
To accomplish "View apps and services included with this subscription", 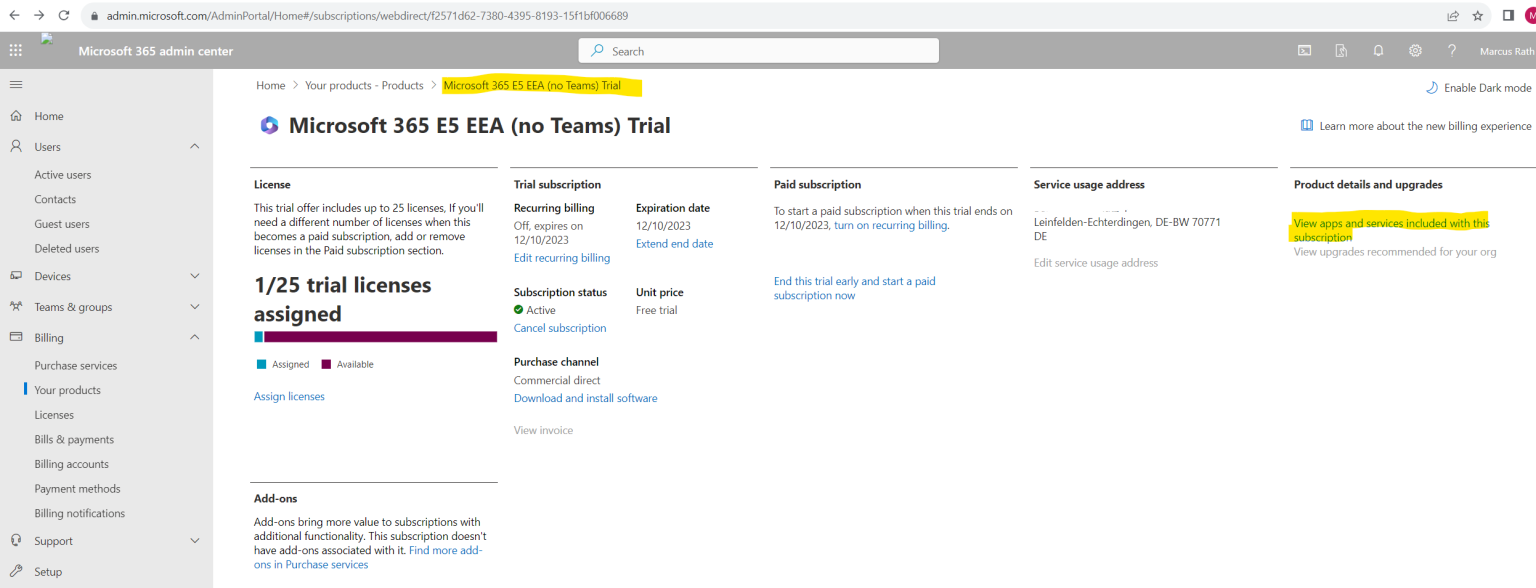I will (x=1391, y=230).
